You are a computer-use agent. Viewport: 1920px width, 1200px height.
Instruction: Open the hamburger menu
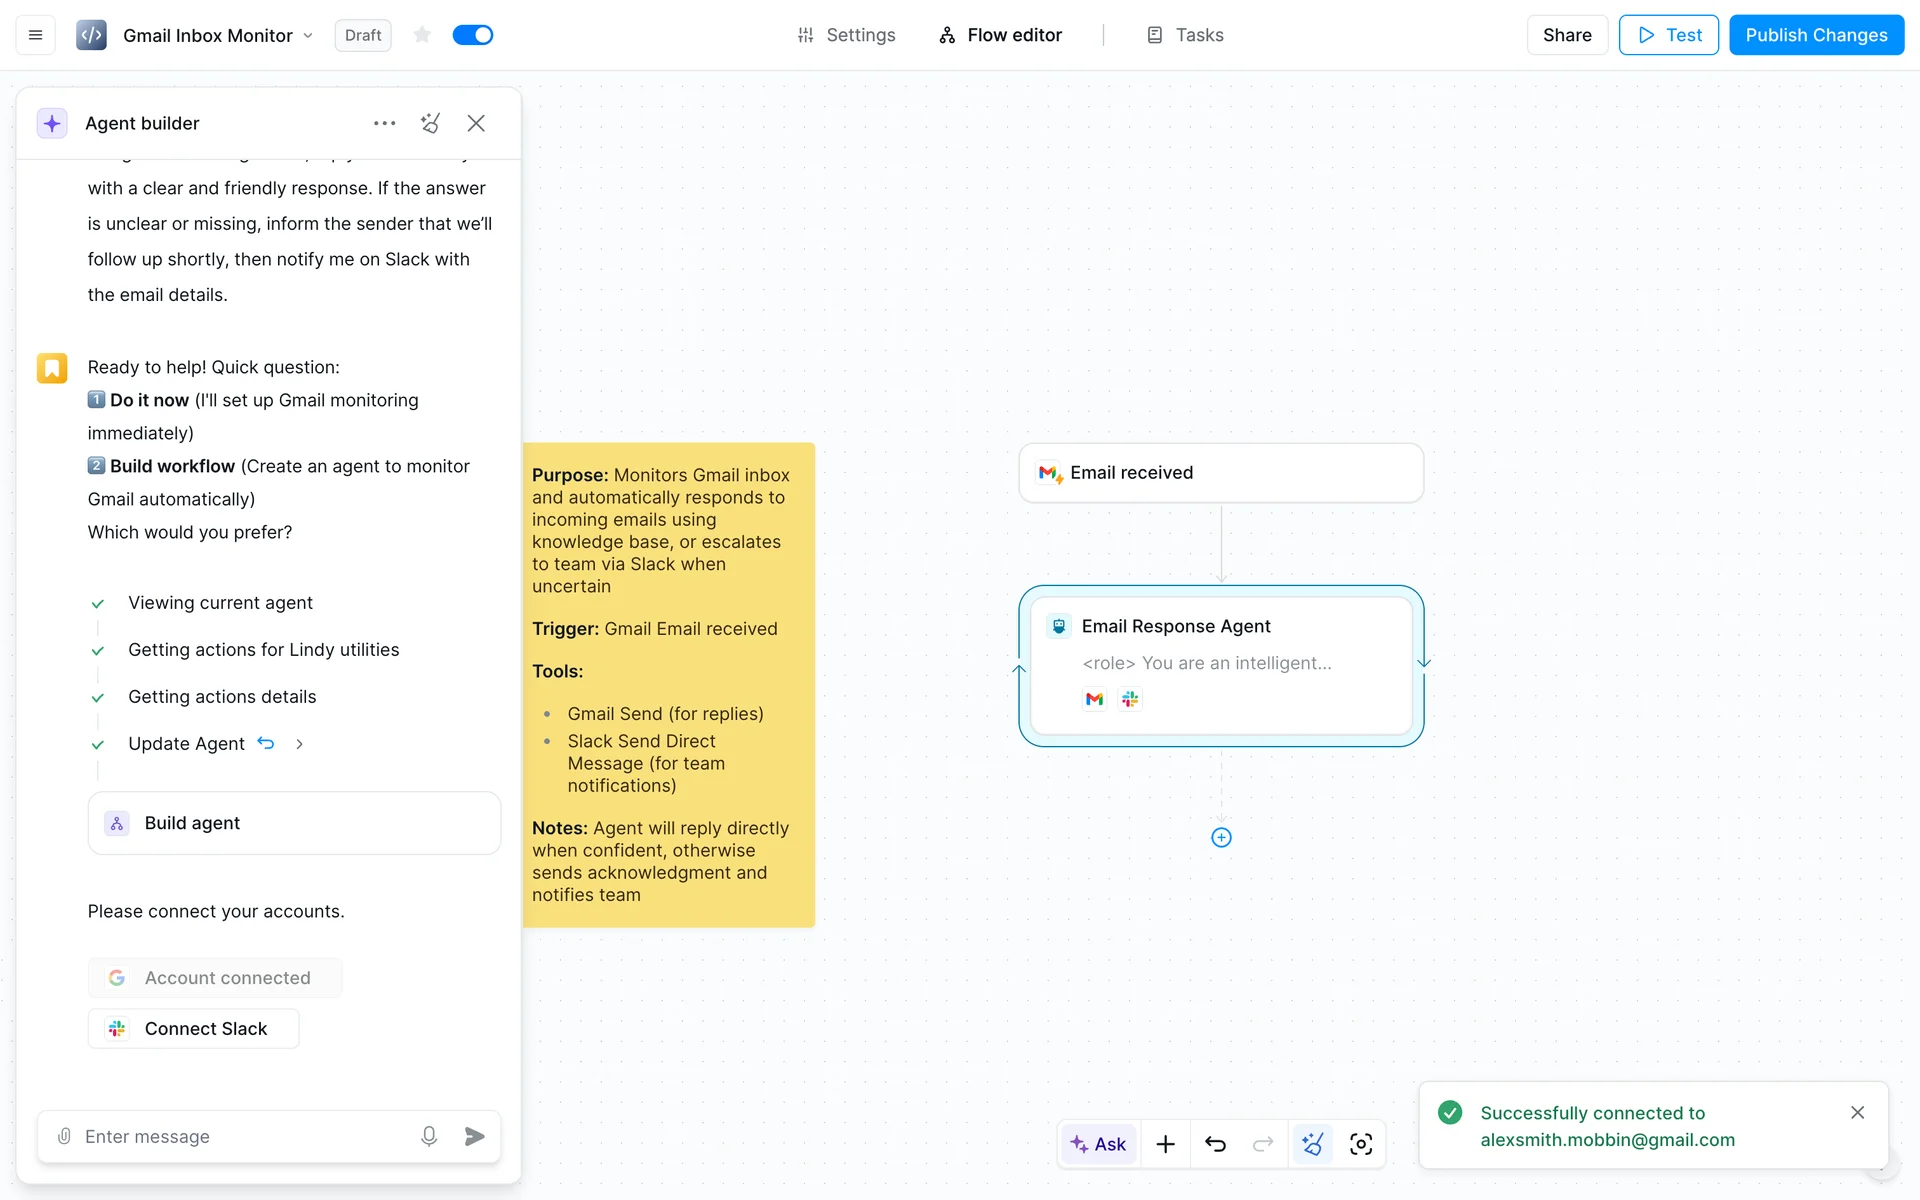click(x=35, y=35)
